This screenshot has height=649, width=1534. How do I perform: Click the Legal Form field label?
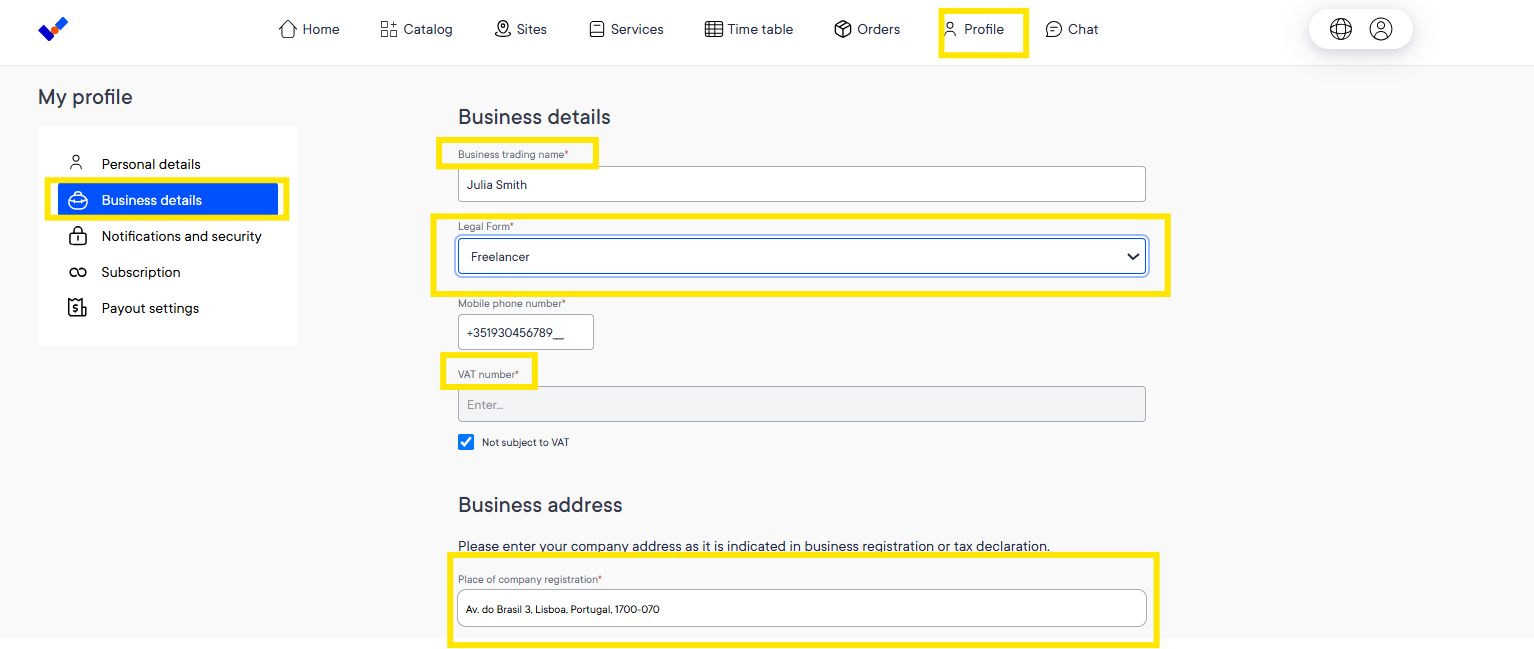486,227
